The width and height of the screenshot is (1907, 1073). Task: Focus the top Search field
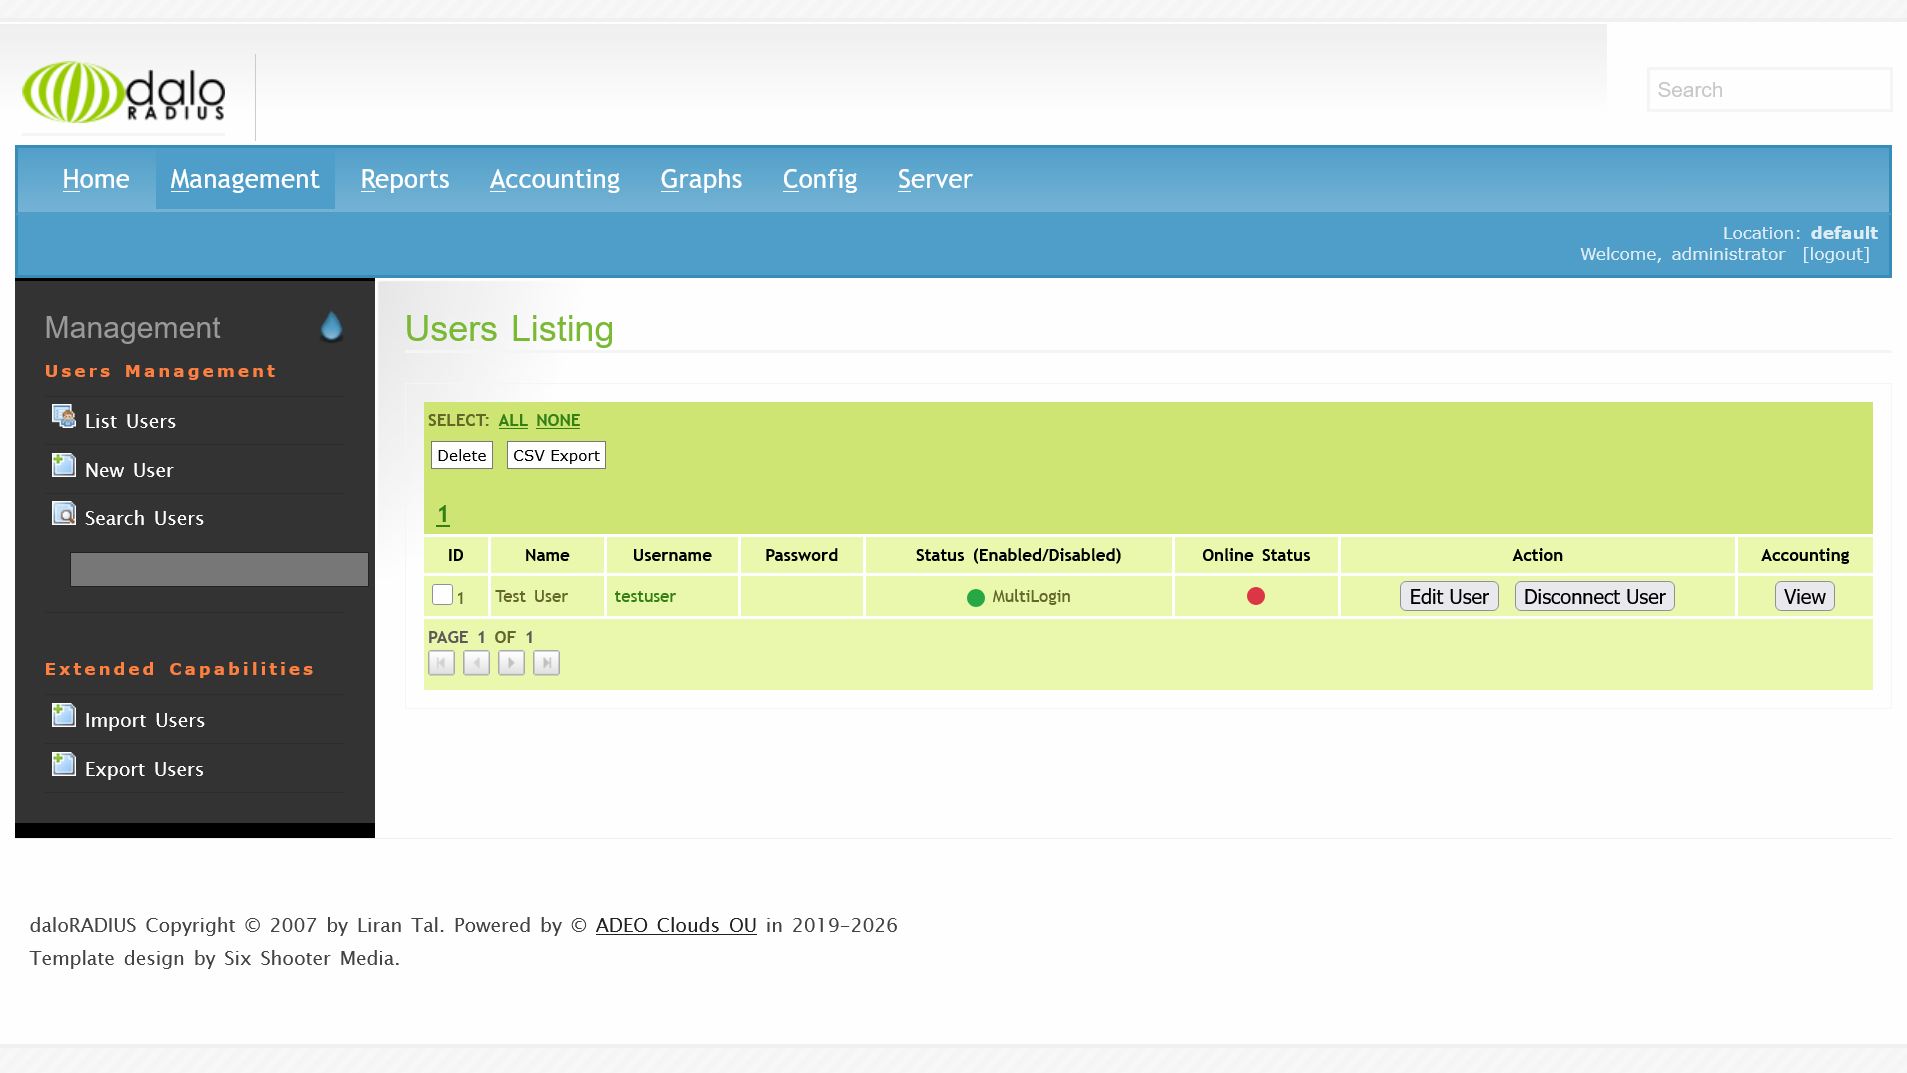(x=1769, y=90)
